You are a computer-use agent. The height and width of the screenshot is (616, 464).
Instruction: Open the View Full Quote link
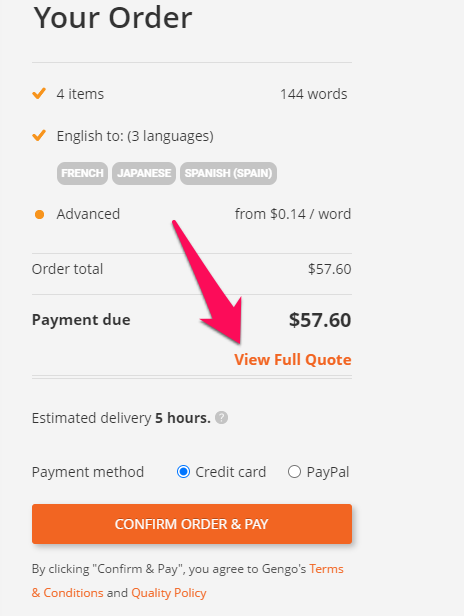click(x=293, y=359)
